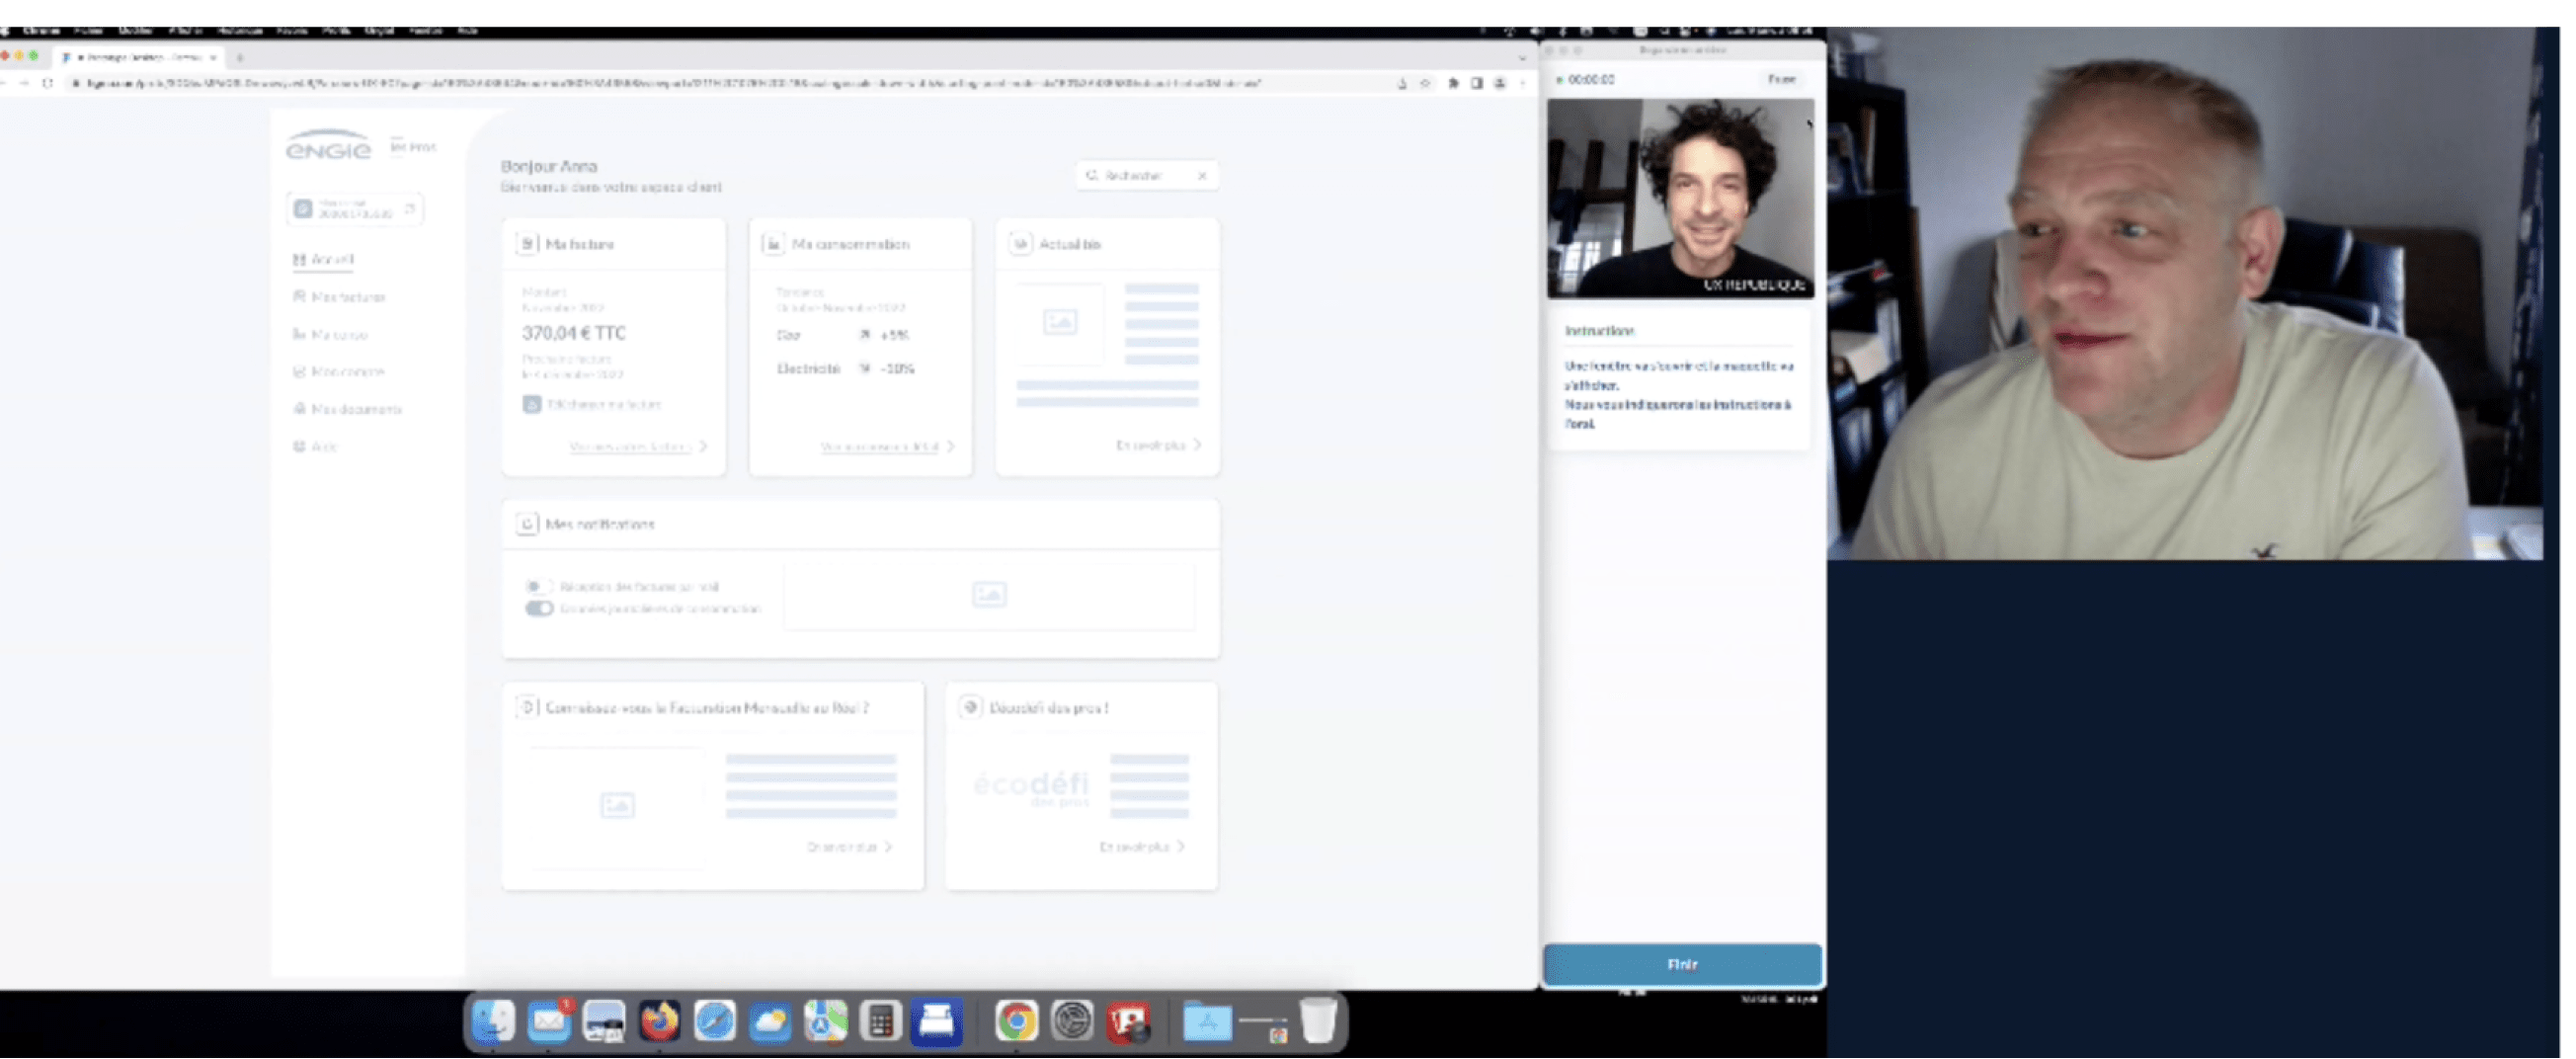Click the Ma consommation chart icon

click(x=773, y=244)
